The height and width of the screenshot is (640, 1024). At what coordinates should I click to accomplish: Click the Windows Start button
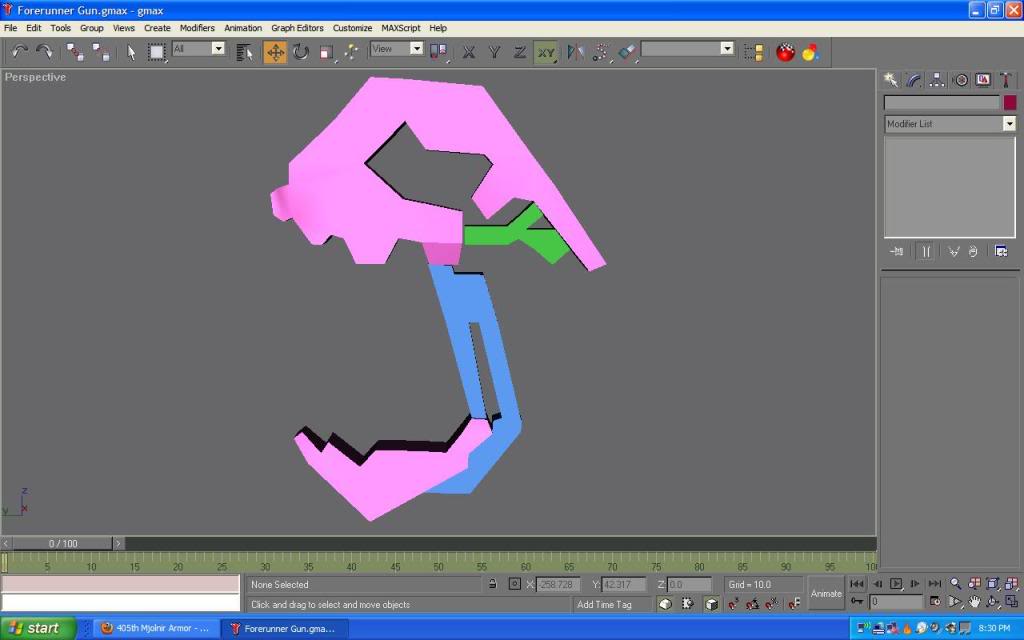(37, 628)
